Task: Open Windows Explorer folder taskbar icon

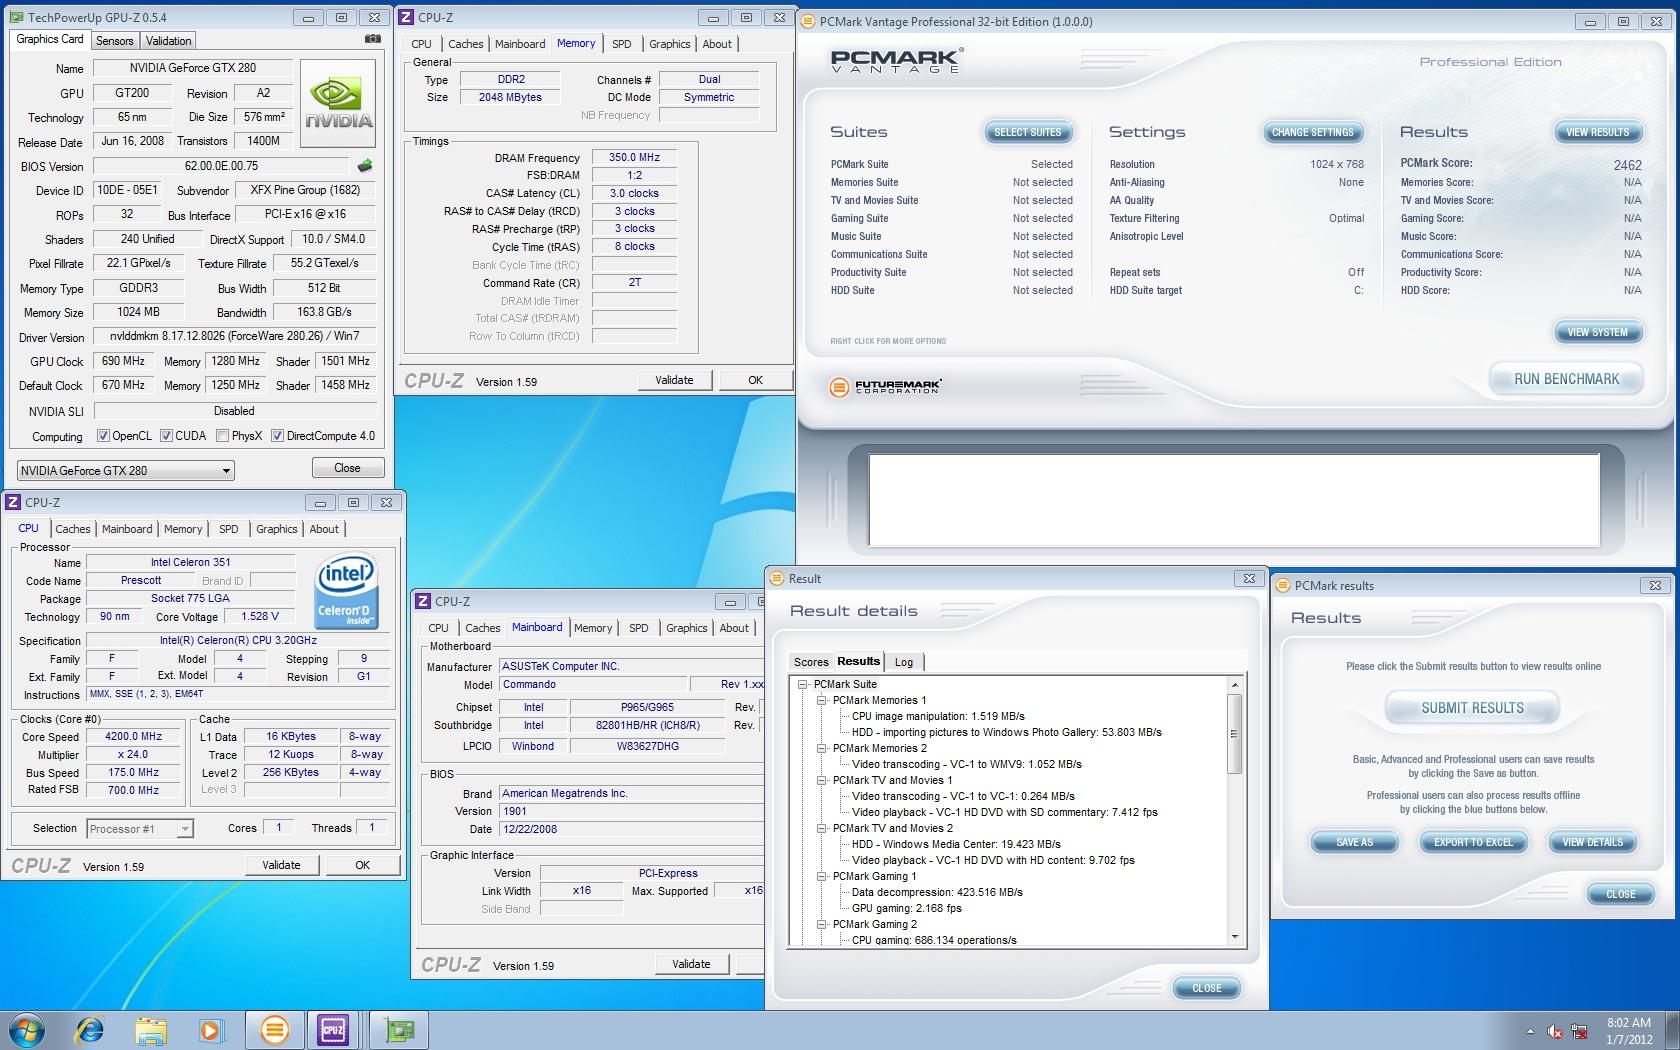Action: pos(151,1029)
